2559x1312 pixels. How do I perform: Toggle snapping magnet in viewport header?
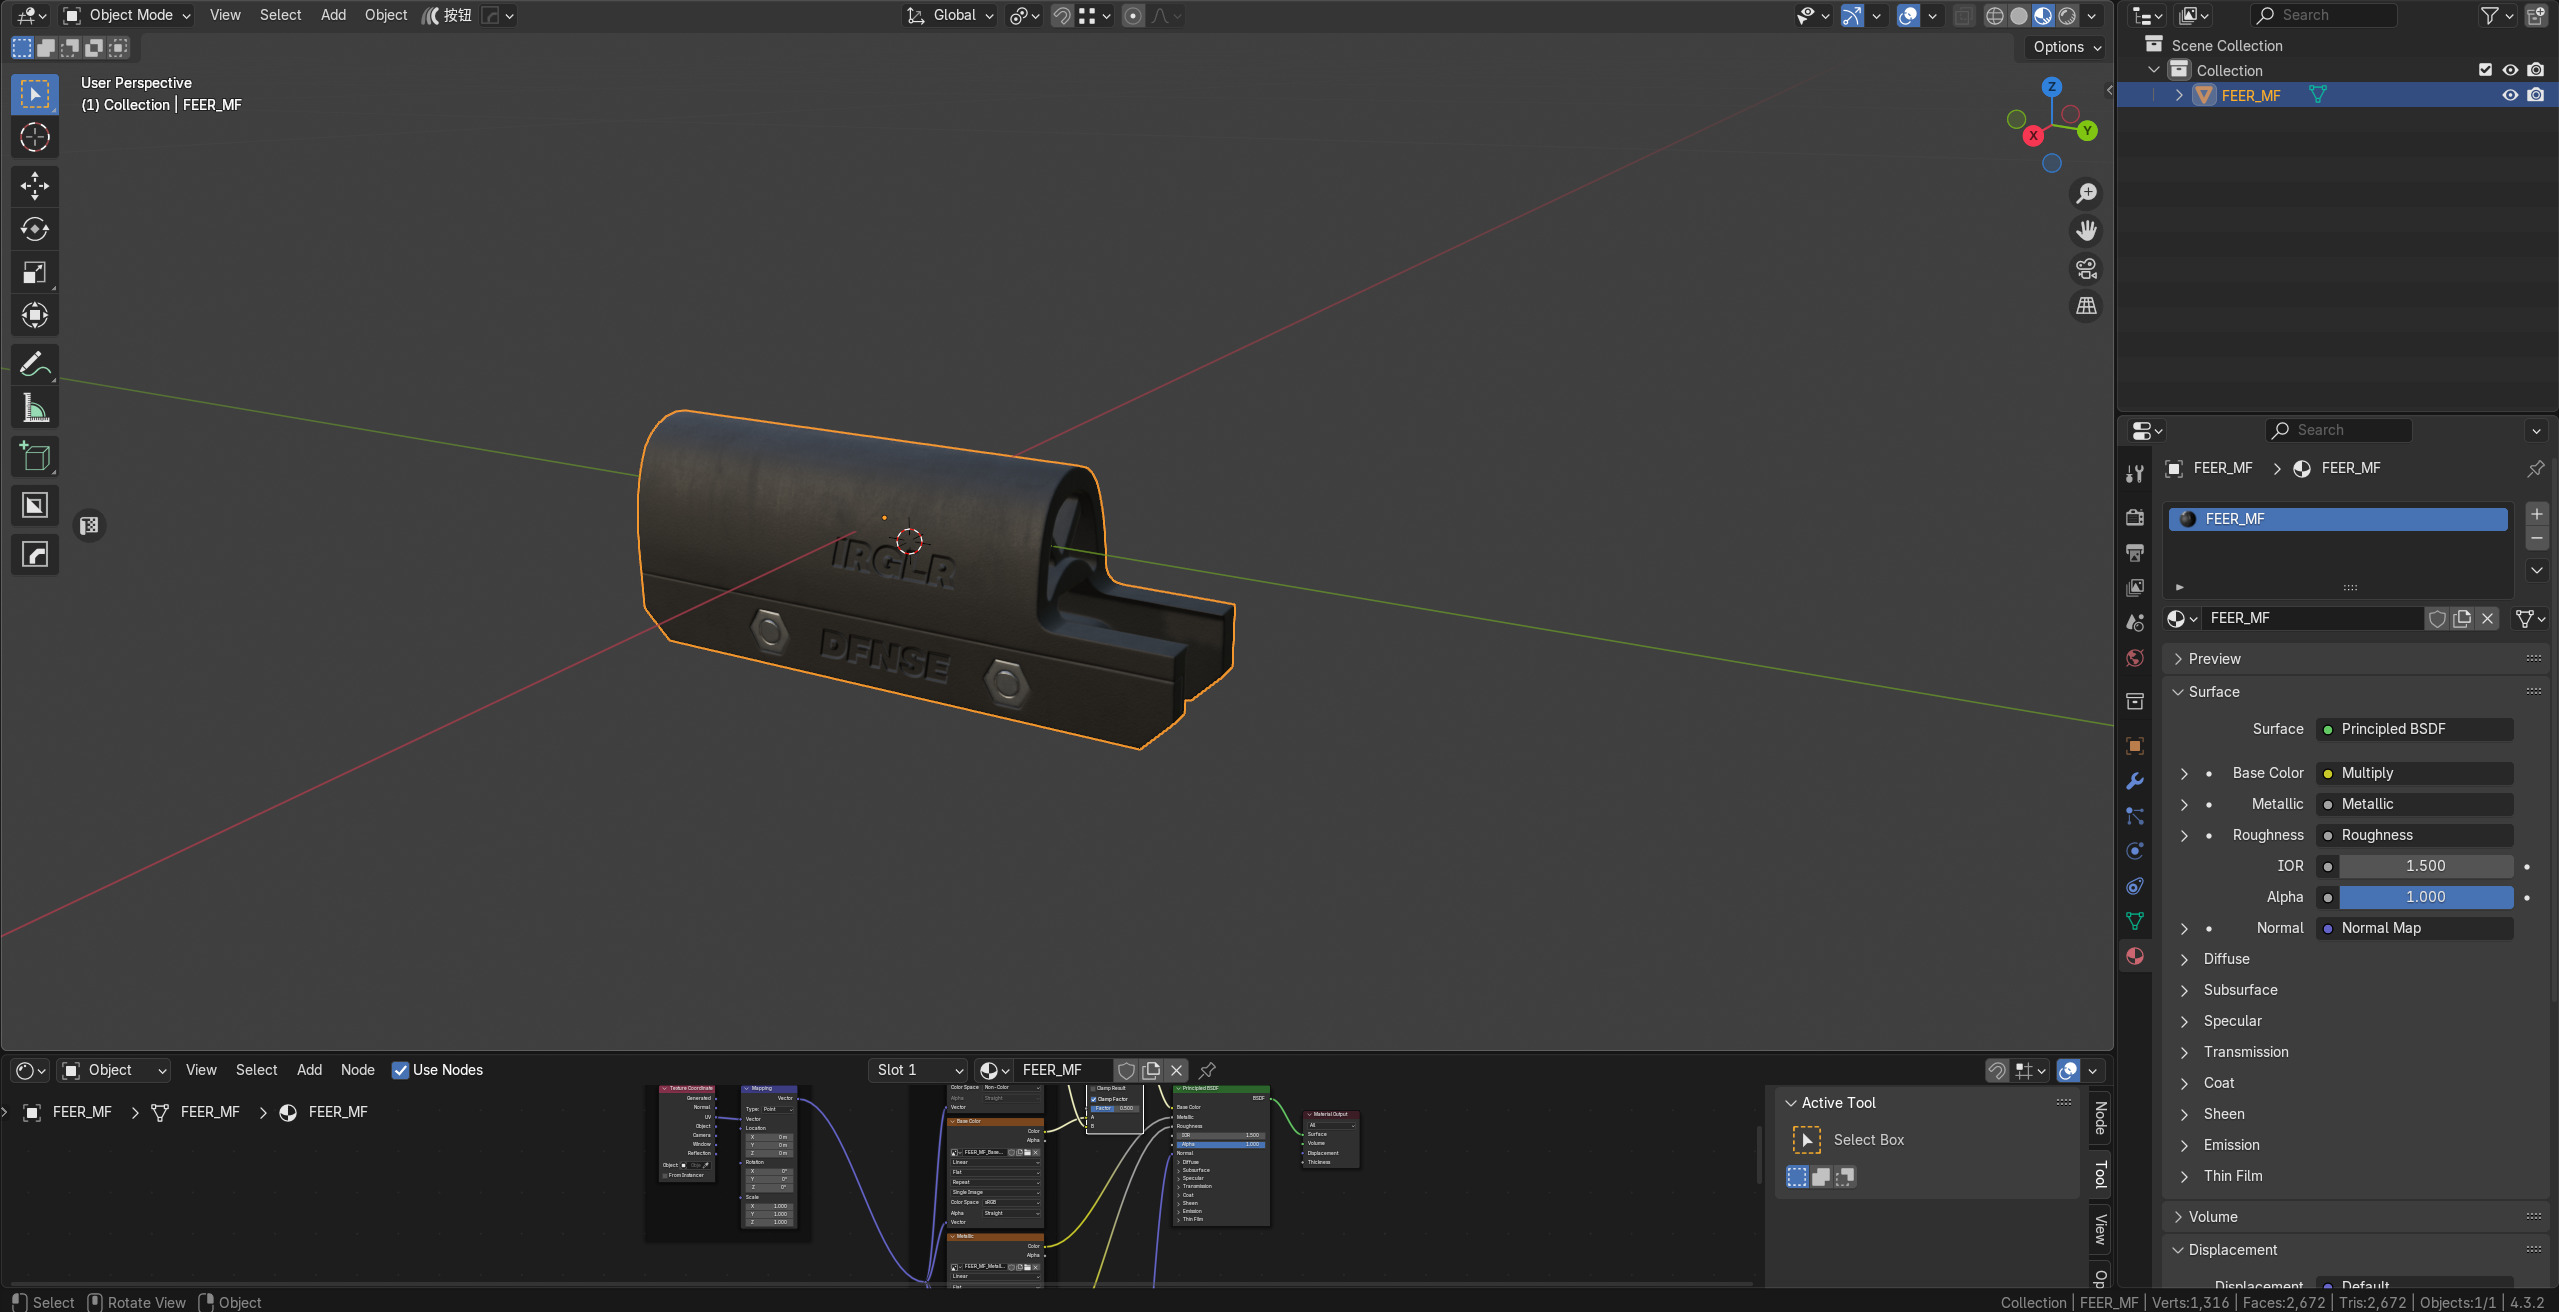1062,15
